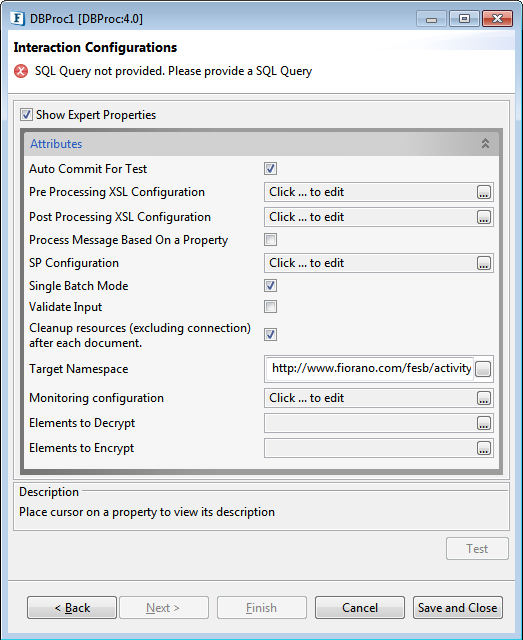Collapse the Attributes section with double chevron
This screenshot has width=523, height=640.
pos(485,144)
